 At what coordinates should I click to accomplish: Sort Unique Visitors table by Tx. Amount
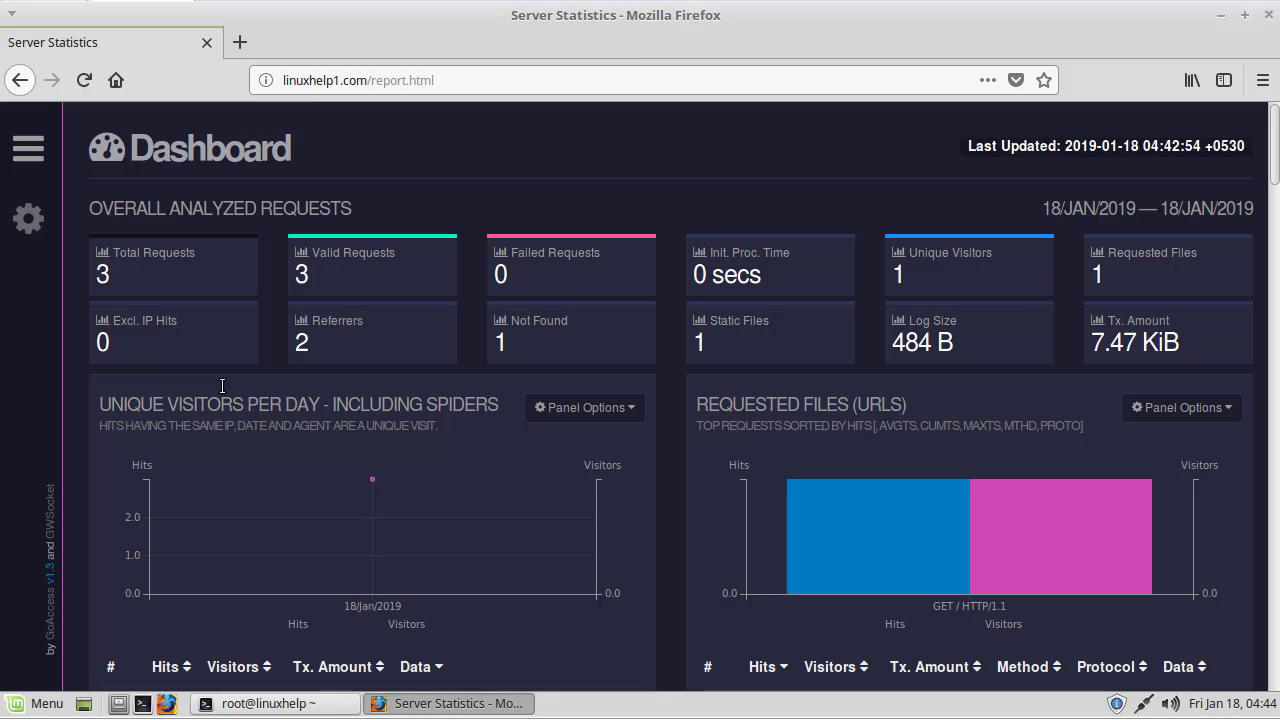339,666
